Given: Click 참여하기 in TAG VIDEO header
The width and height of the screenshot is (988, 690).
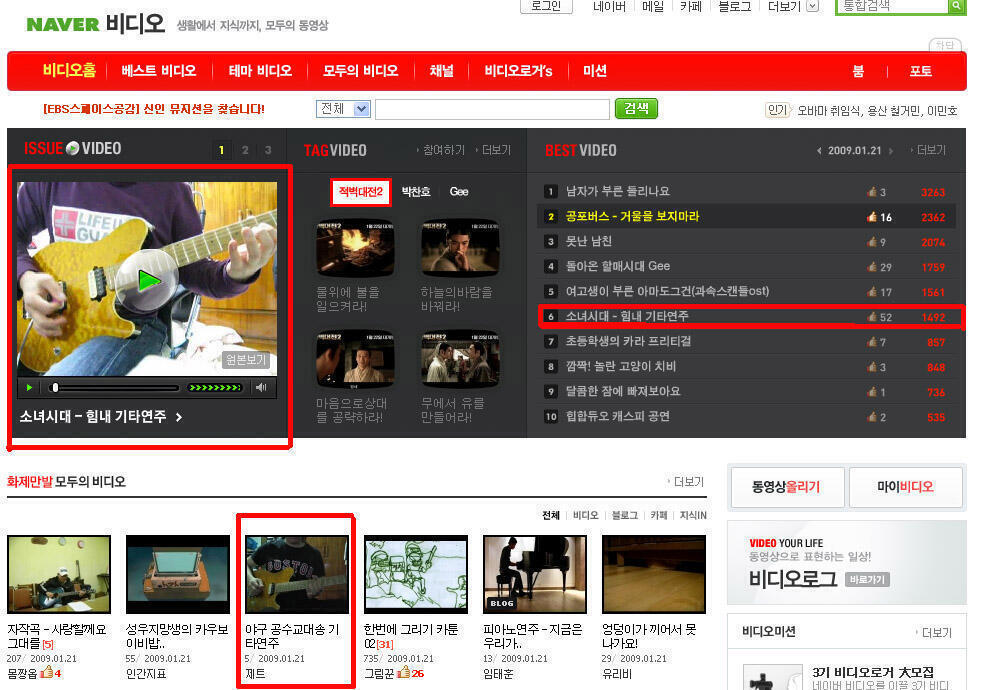Looking at the screenshot, I should 444,150.
